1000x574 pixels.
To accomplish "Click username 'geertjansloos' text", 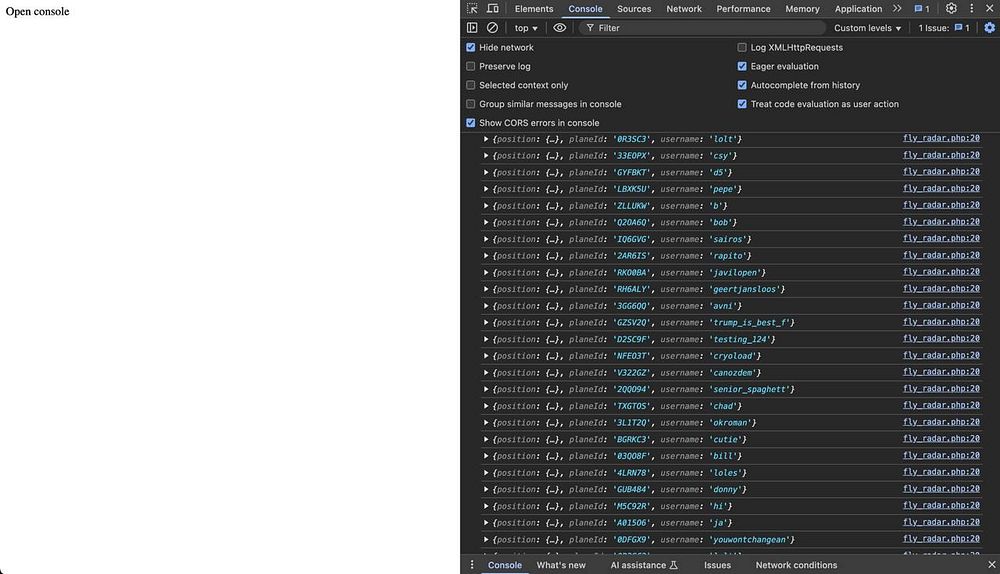I will click(x=746, y=290).
